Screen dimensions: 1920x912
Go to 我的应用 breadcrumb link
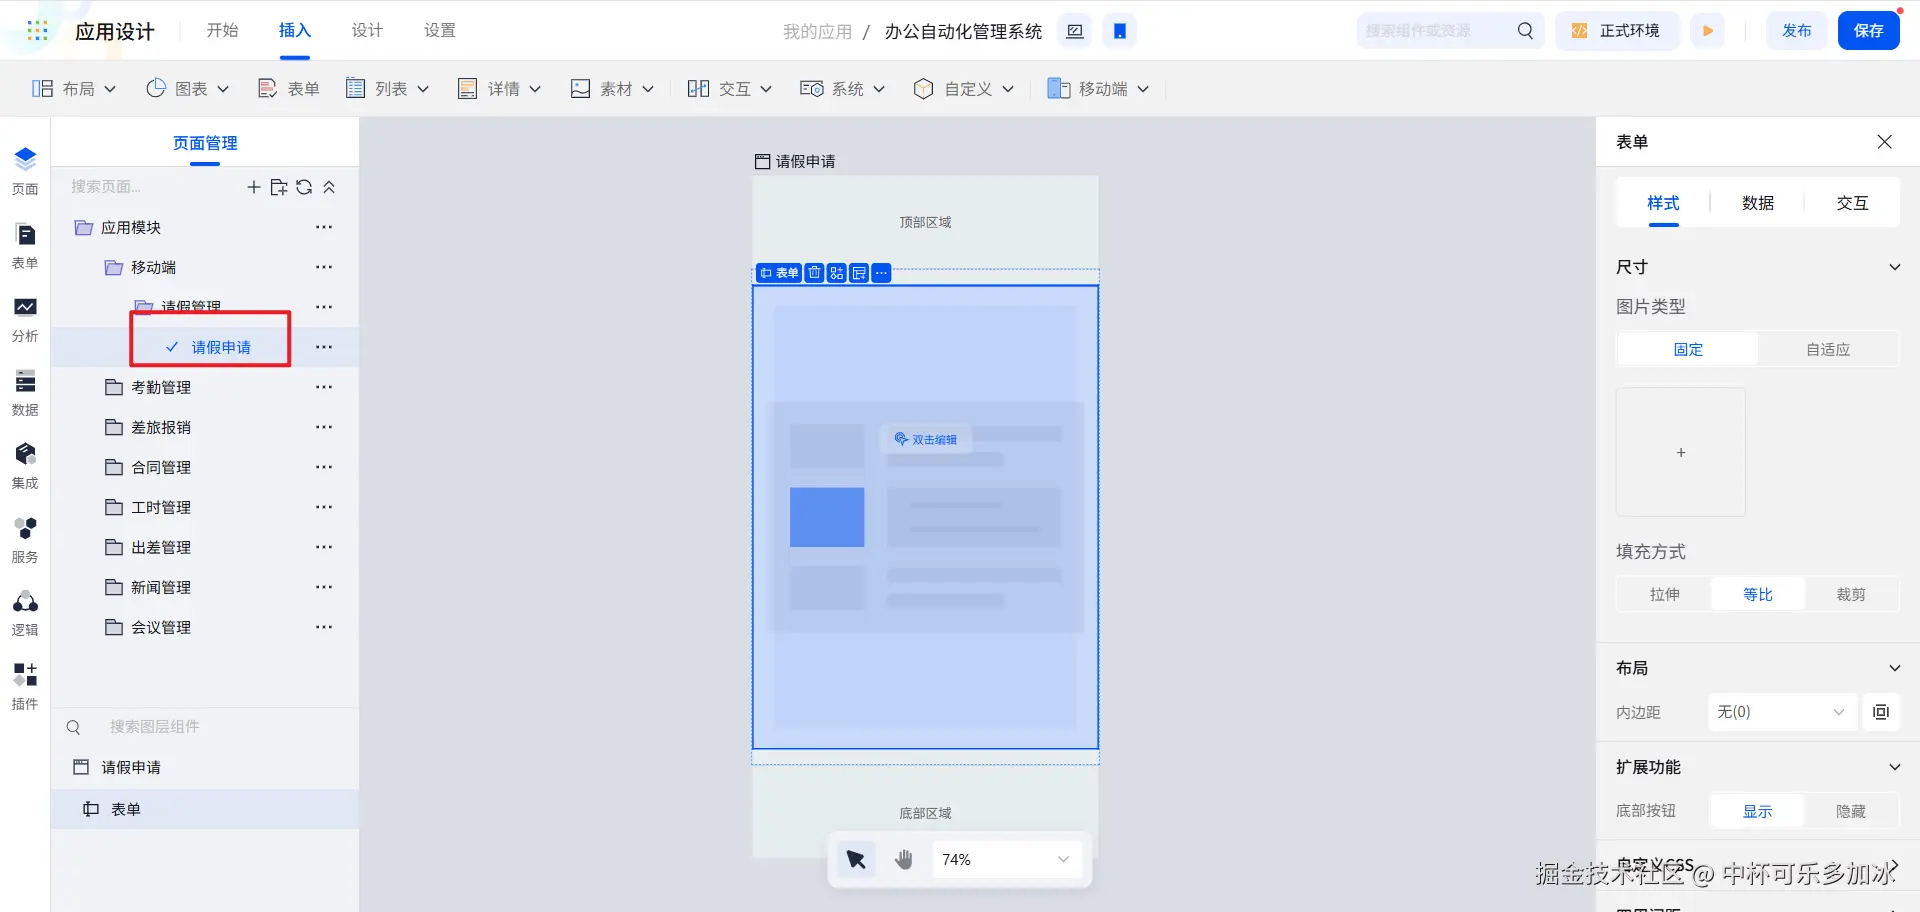tap(817, 32)
